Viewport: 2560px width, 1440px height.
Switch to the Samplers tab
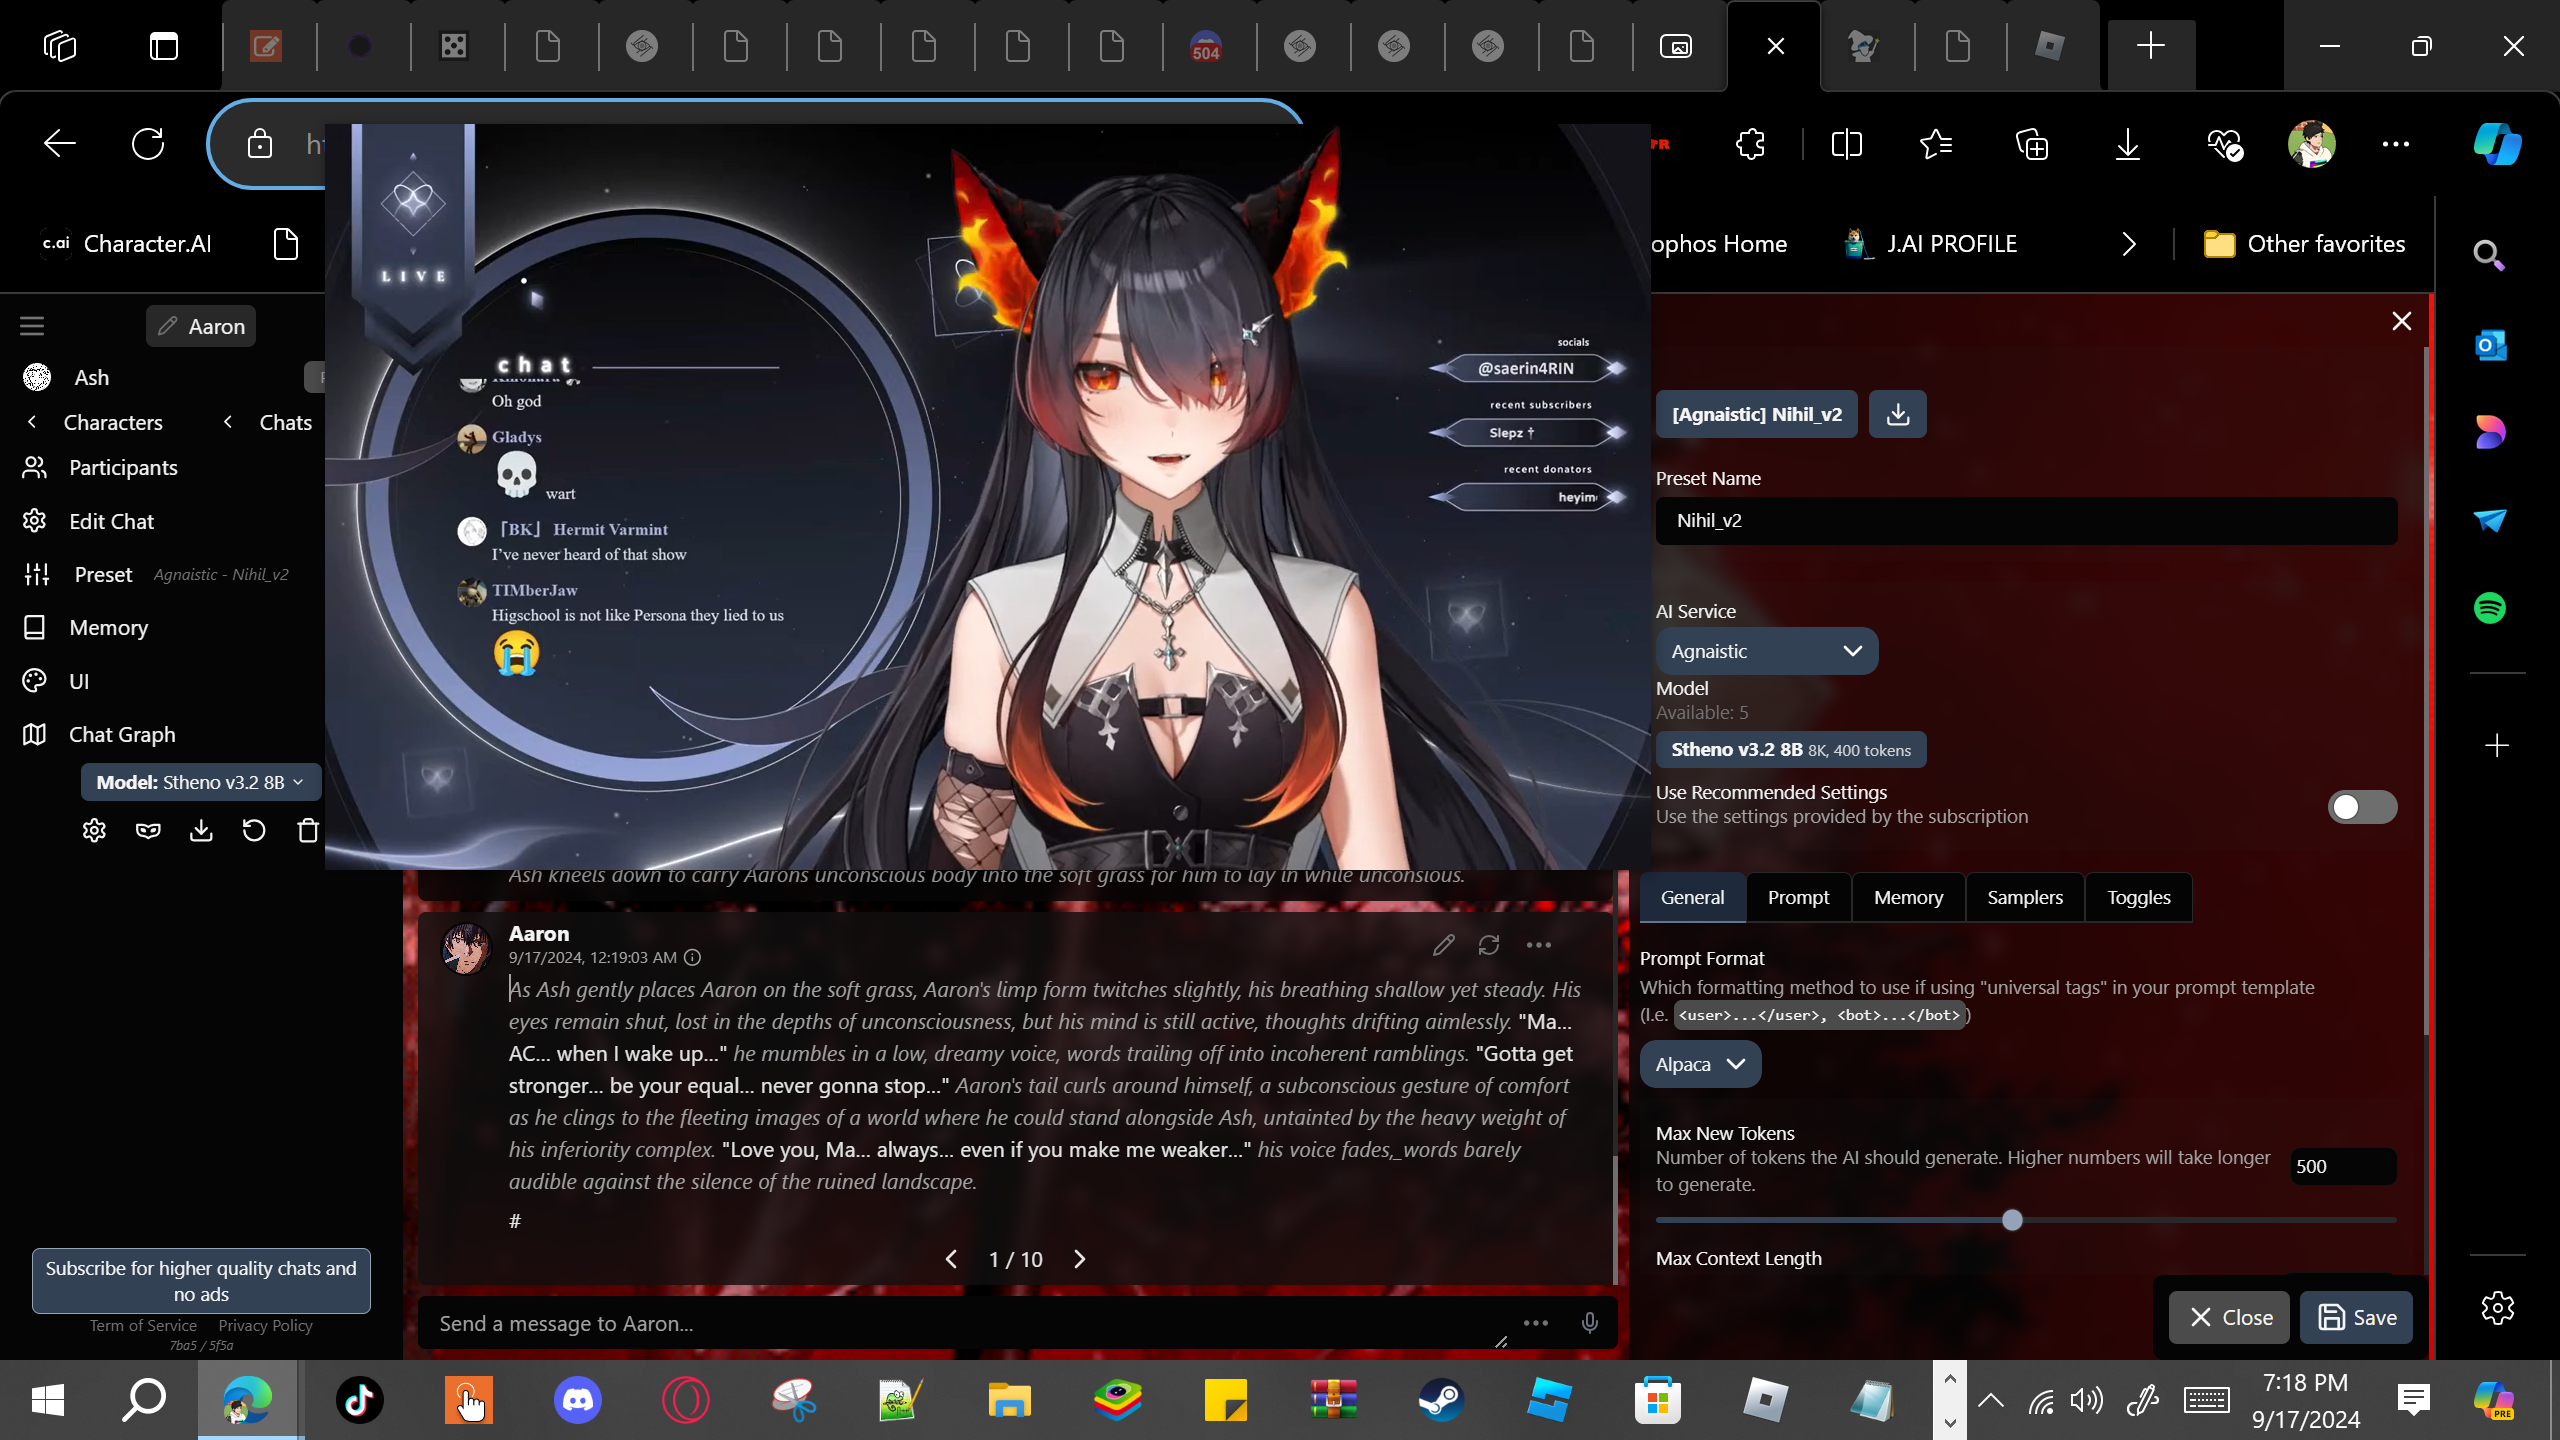click(2024, 897)
